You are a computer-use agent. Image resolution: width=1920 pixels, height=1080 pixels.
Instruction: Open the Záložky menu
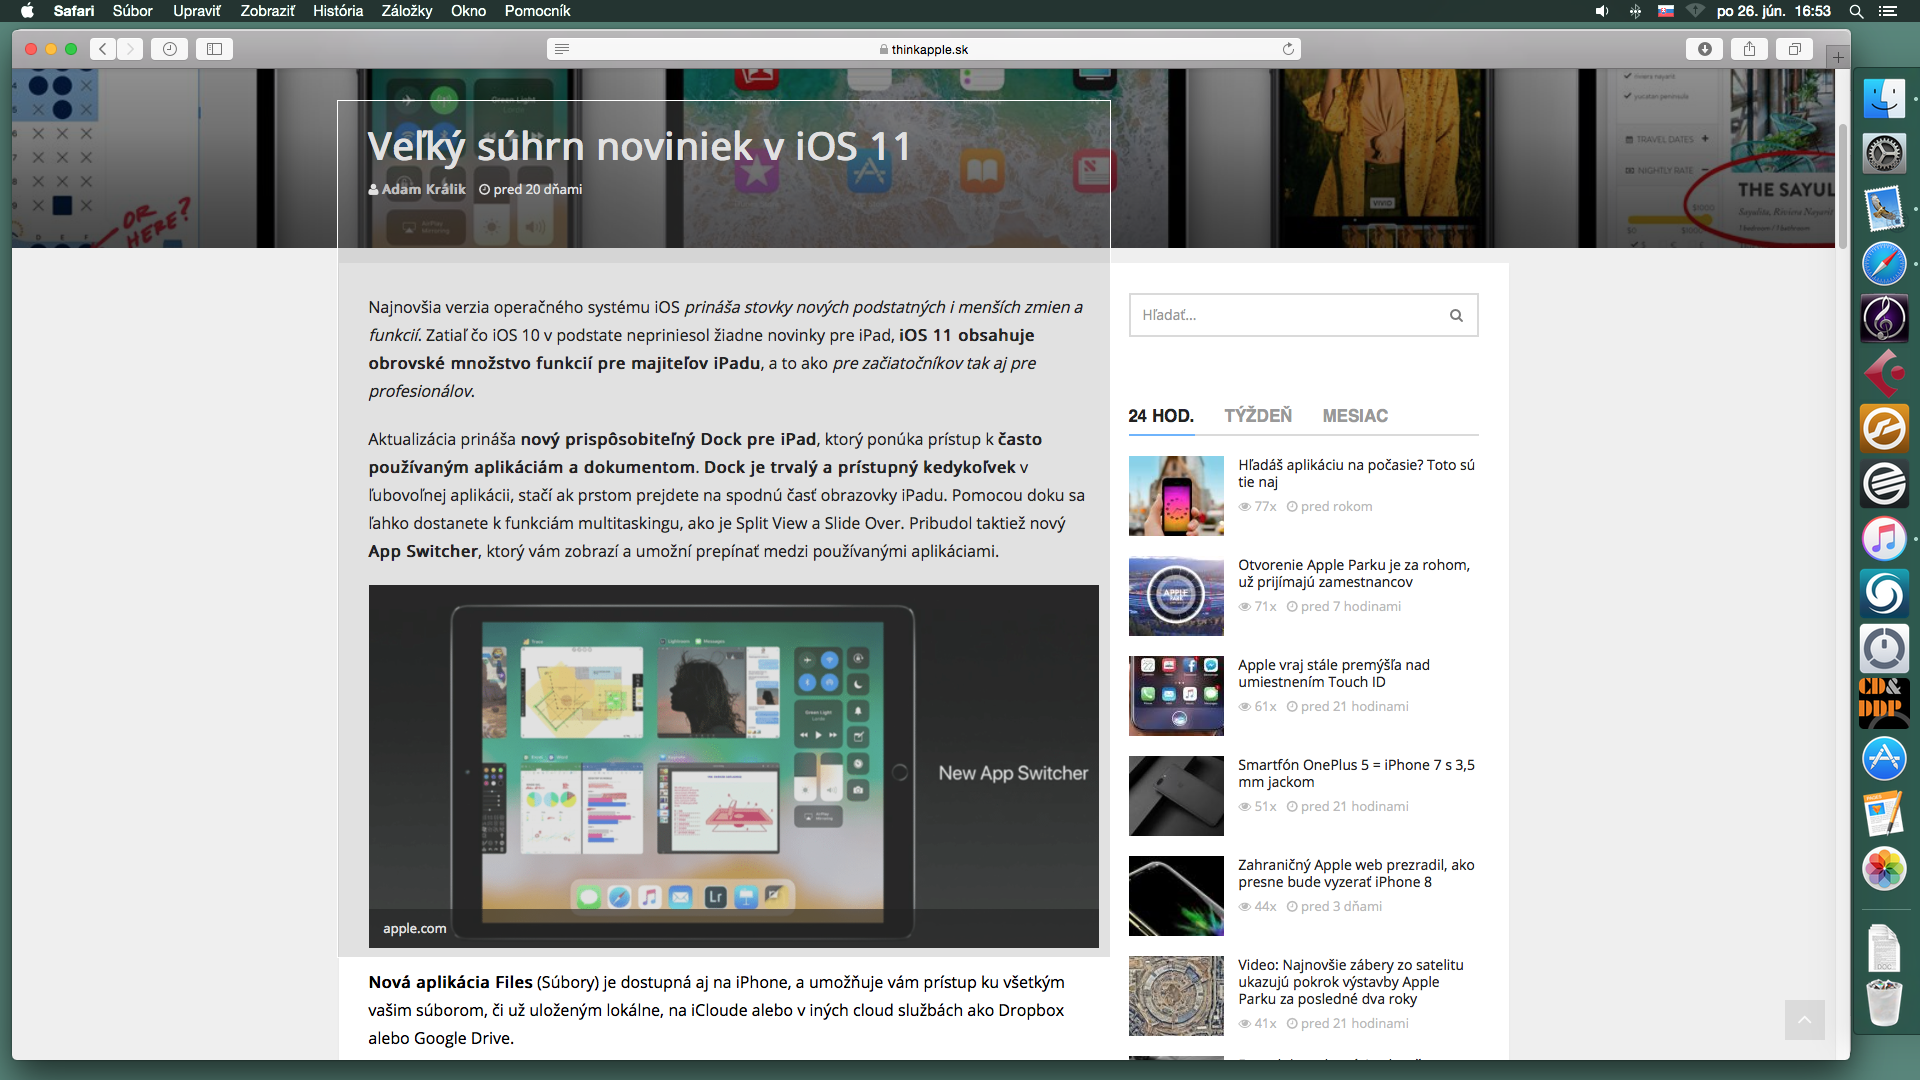pos(407,11)
